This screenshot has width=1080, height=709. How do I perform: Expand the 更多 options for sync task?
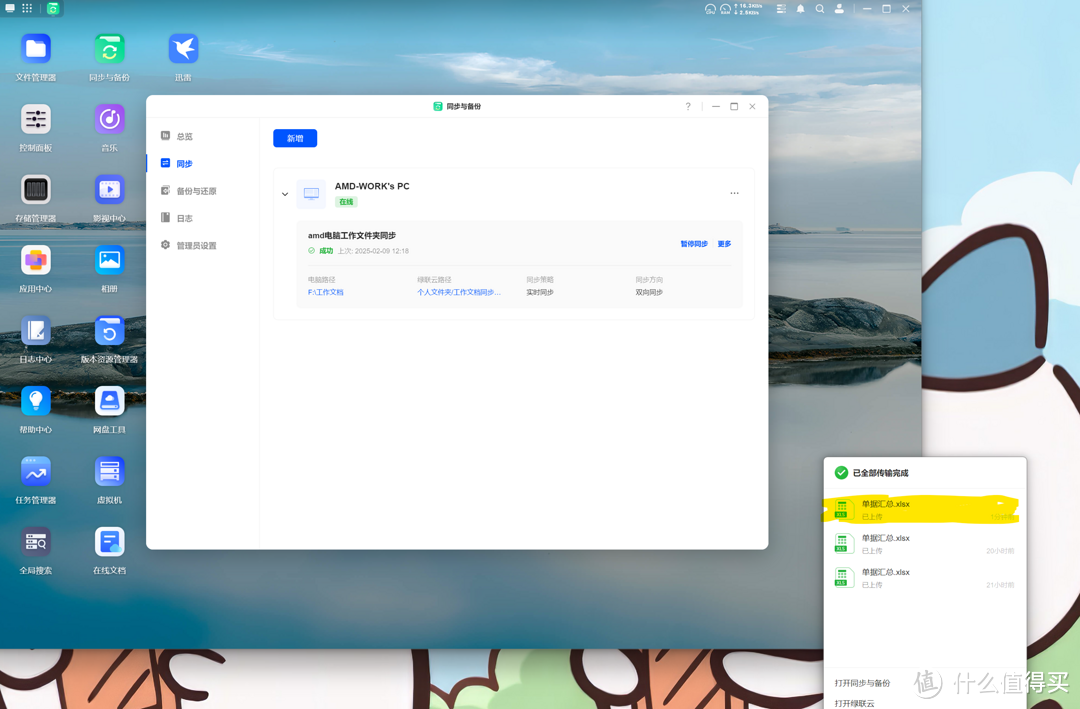click(724, 244)
